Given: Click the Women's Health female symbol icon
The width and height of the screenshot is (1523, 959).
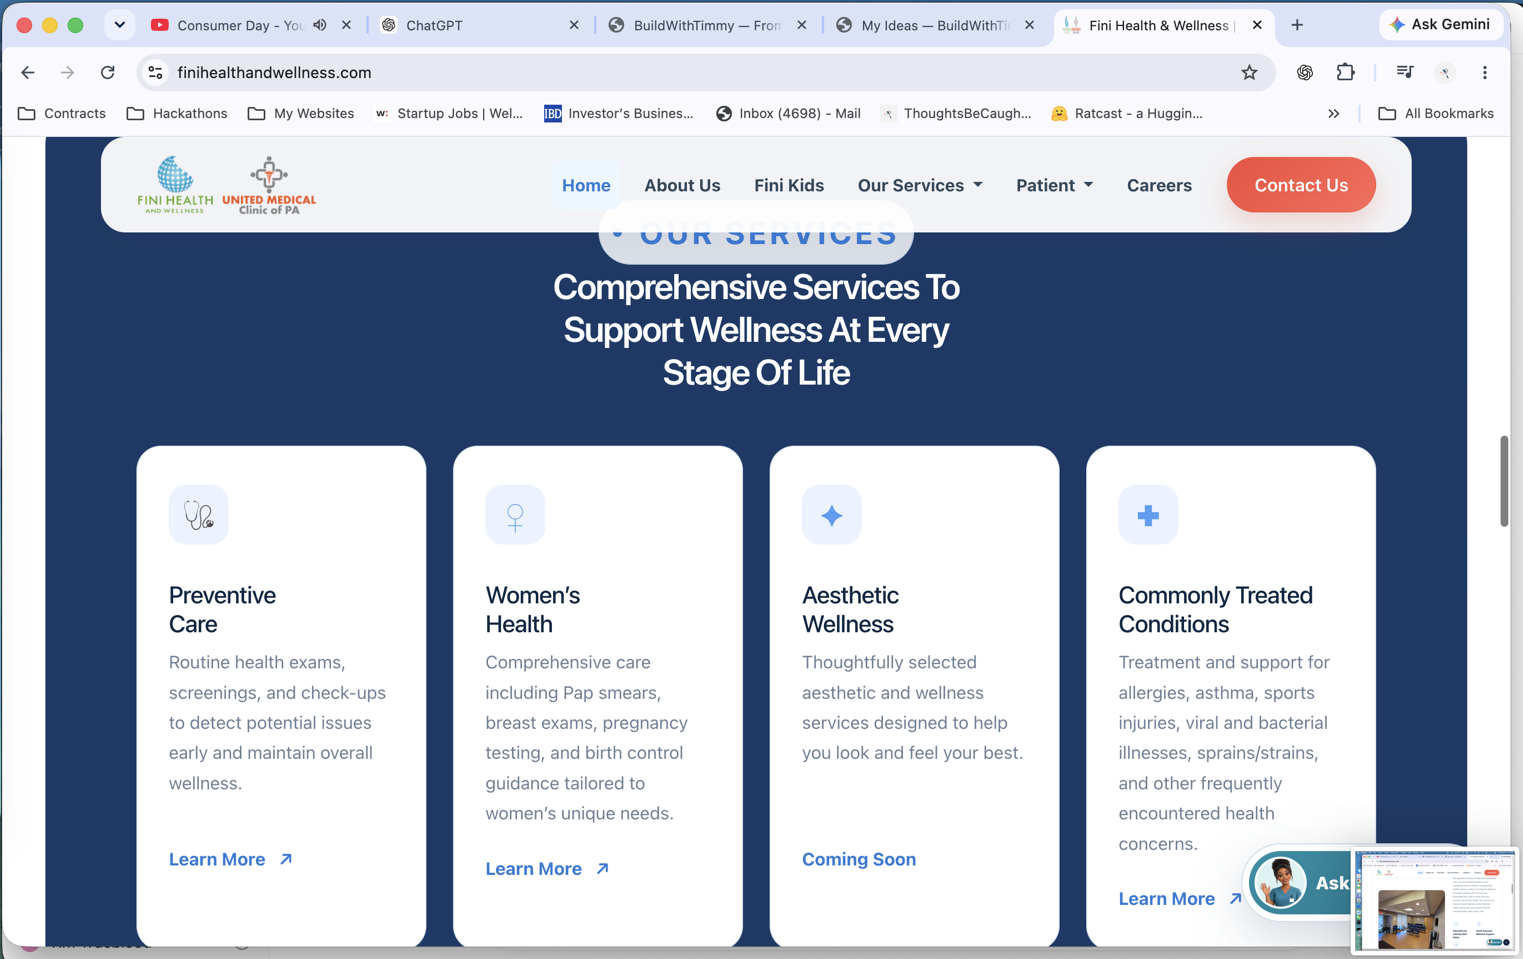Looking at the screenshot, I should point(515,515).
